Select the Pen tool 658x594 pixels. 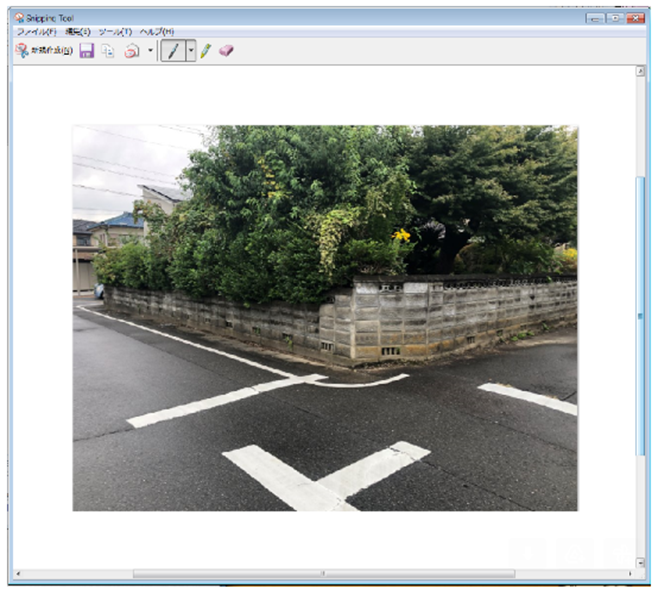coord(172,51)
